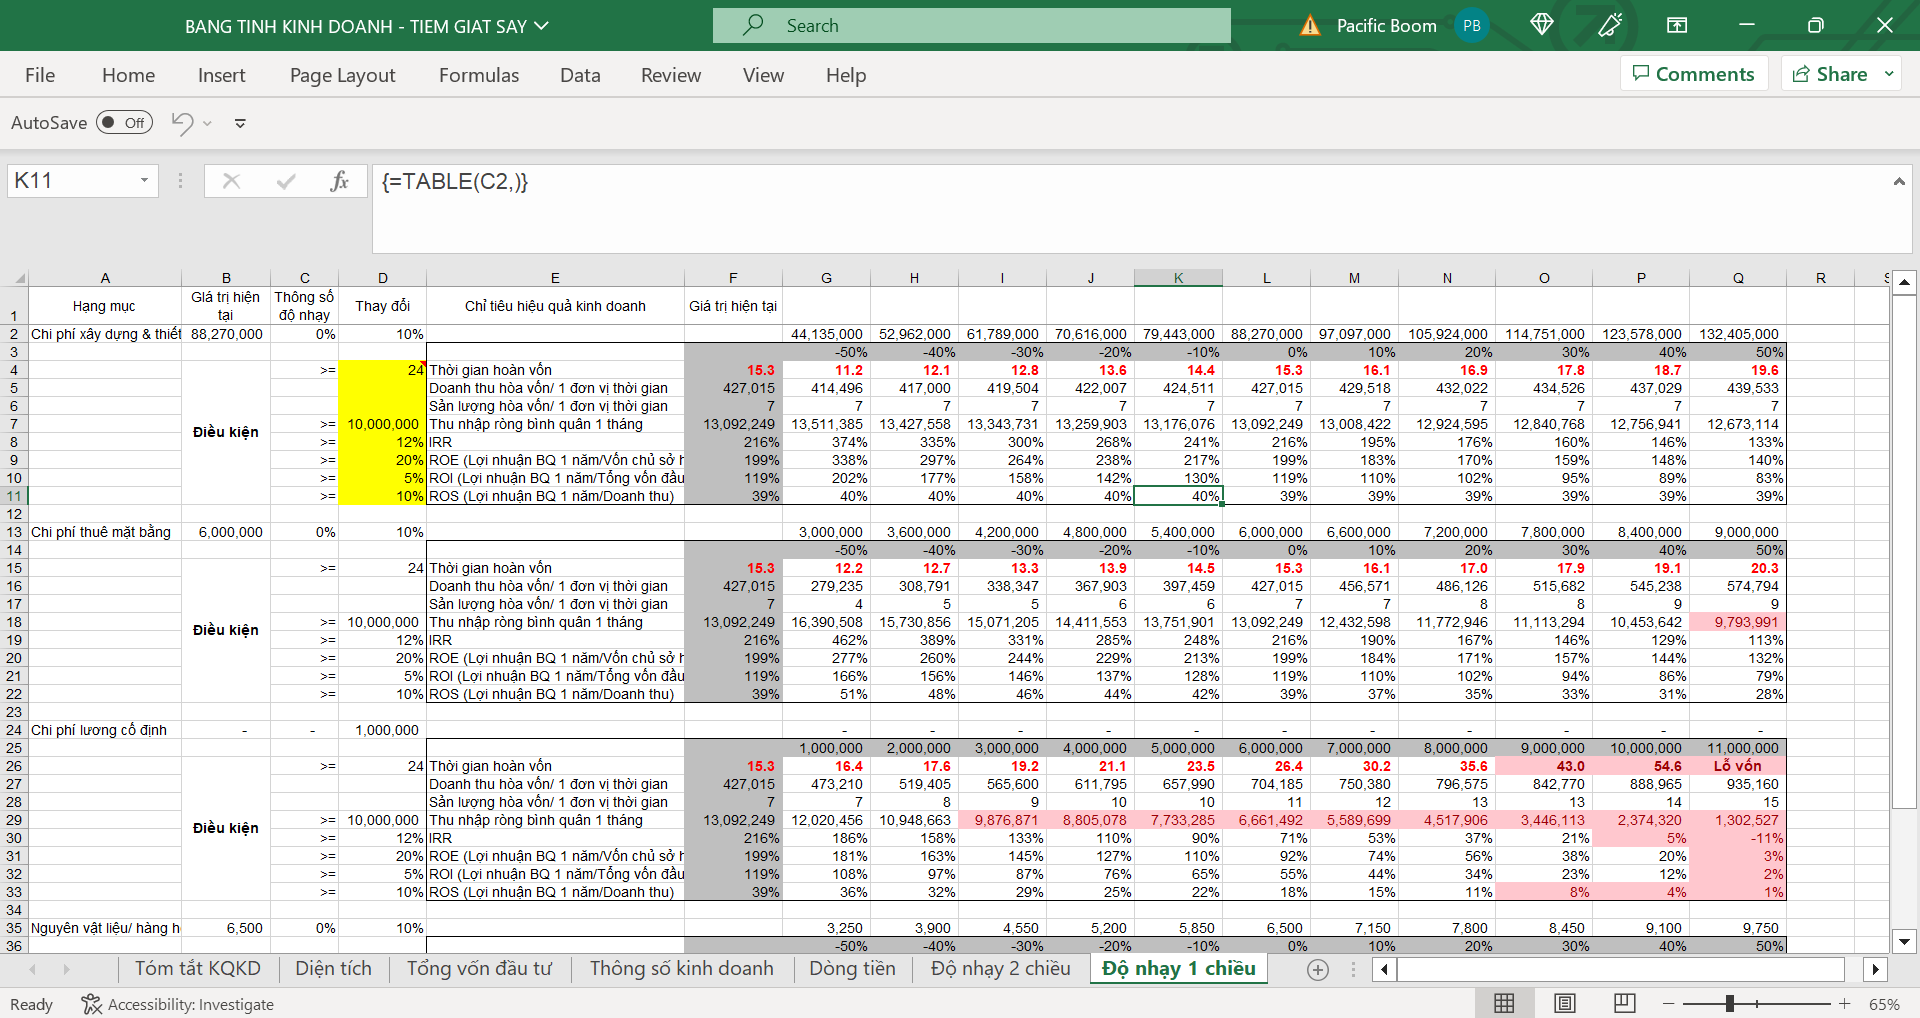
Task: Expand the Name Box dropdown arrow
Action: 144,181
